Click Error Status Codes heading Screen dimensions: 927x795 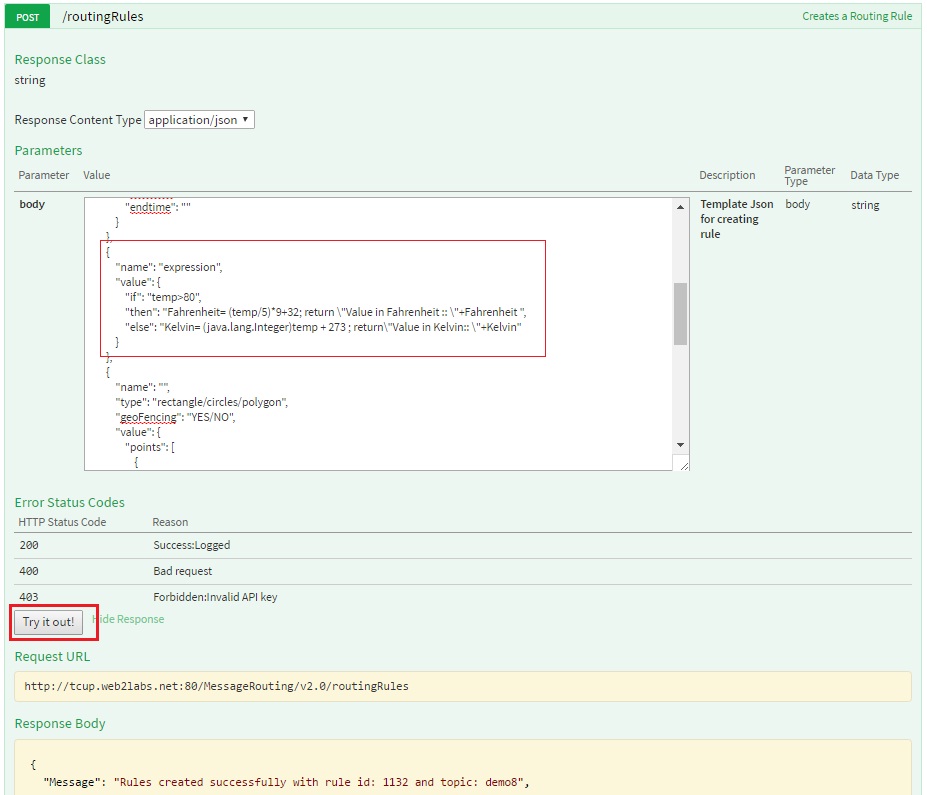tap(70, 502)
